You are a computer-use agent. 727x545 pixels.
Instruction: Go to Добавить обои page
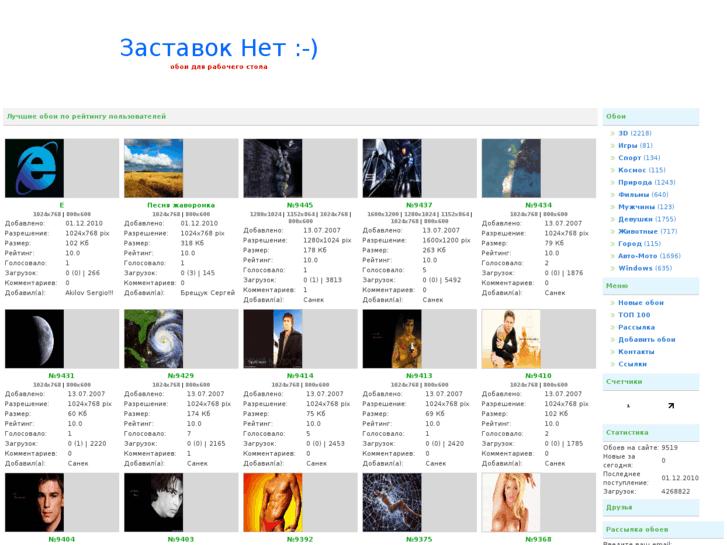pyautogui.click(x=646, y=340)
